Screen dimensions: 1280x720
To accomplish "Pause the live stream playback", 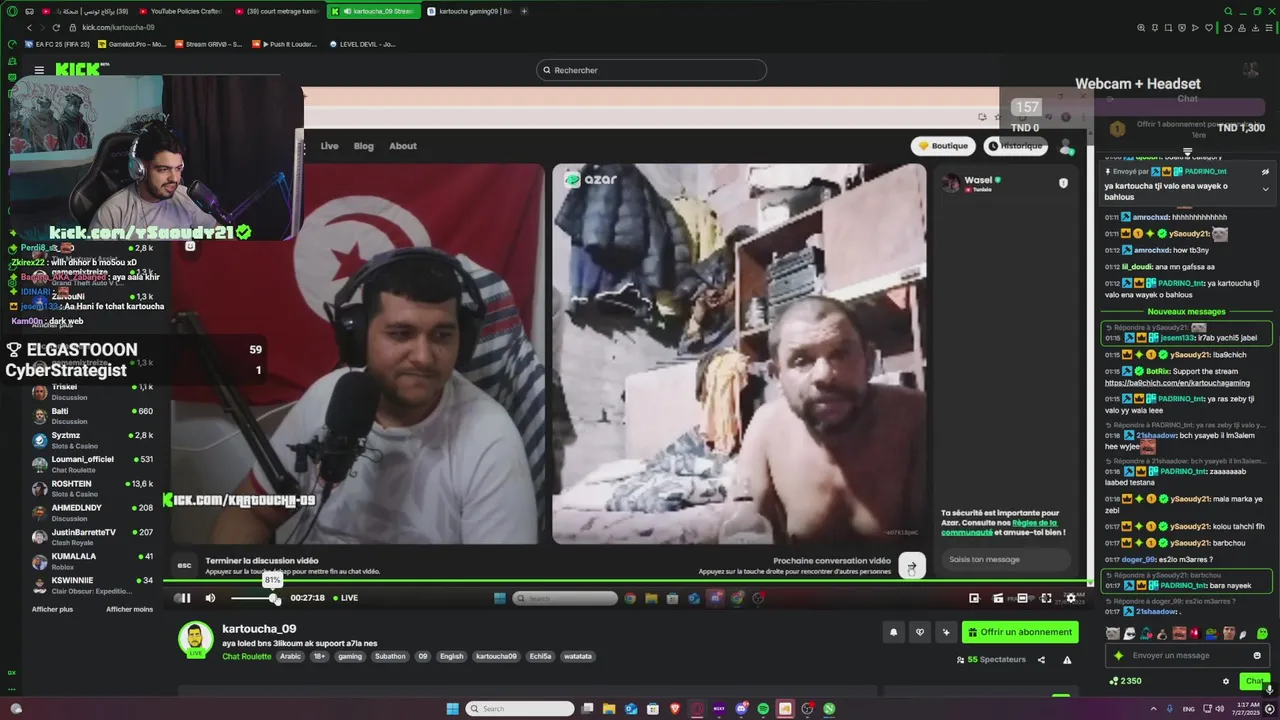I will click(184, 598).
